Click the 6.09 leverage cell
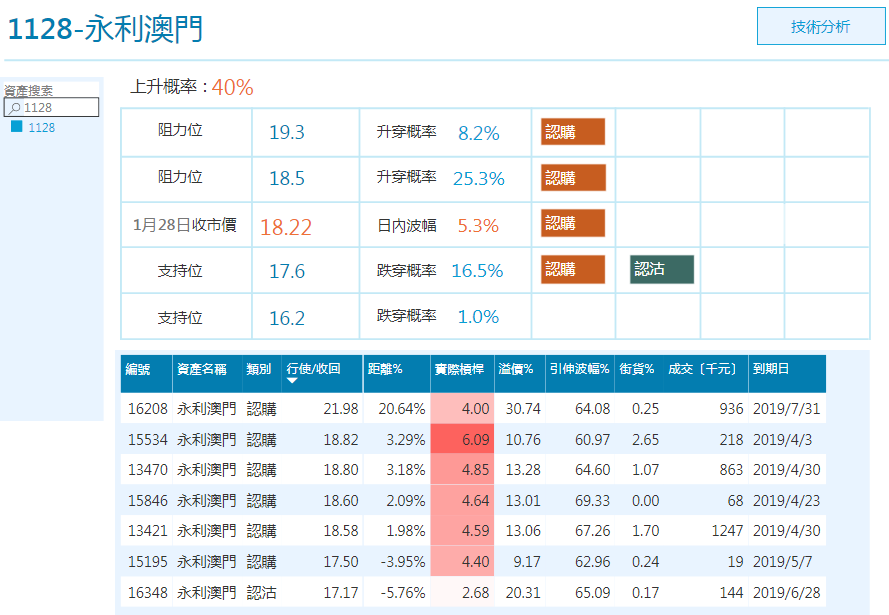The image size is (889, 615). click(x=462, y=440)
